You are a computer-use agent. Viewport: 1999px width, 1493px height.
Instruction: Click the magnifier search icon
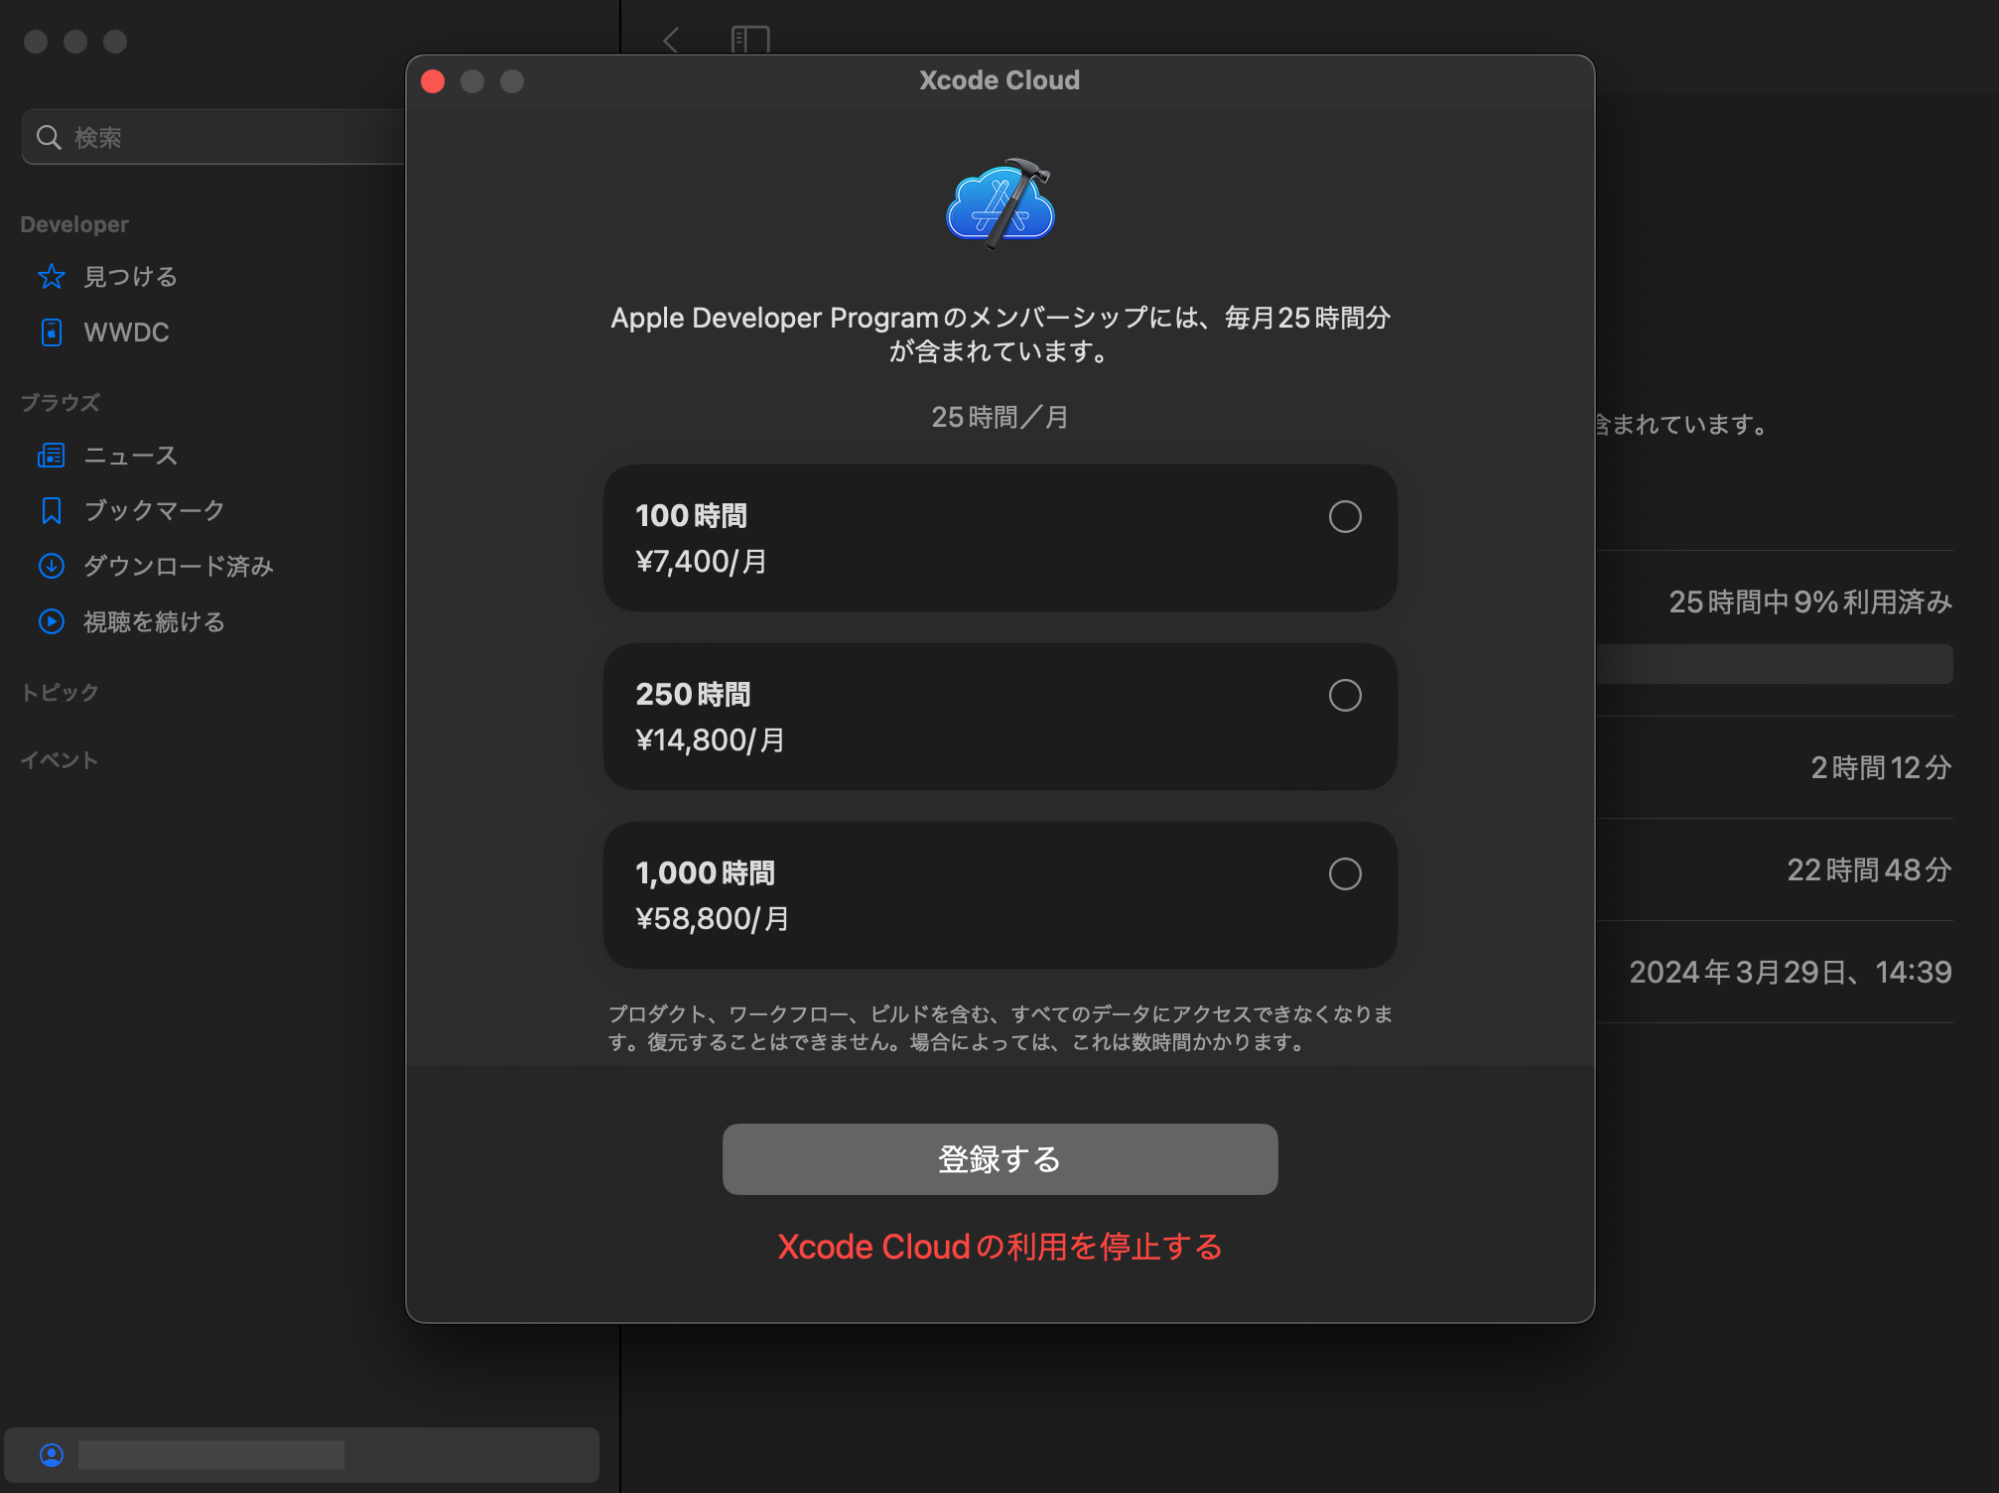point(49,137)
